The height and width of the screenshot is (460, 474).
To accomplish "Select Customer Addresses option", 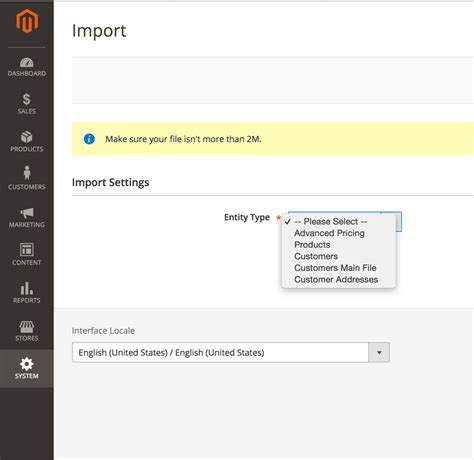I will (x=339, y=279).
